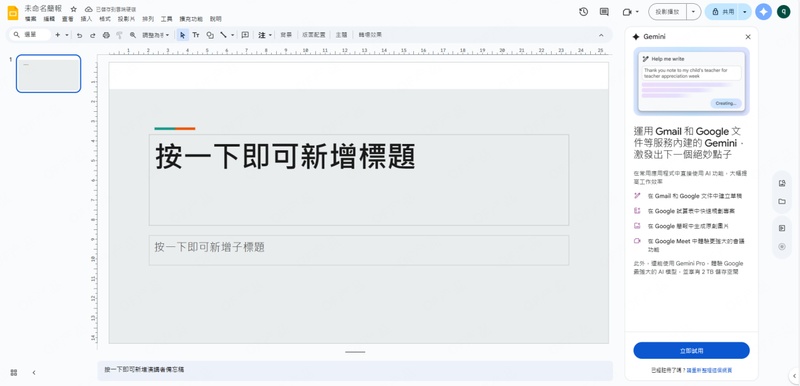The height and width of the screenshot is (386, 800).
Task: Undo the last action
Action: click(79, 35)
